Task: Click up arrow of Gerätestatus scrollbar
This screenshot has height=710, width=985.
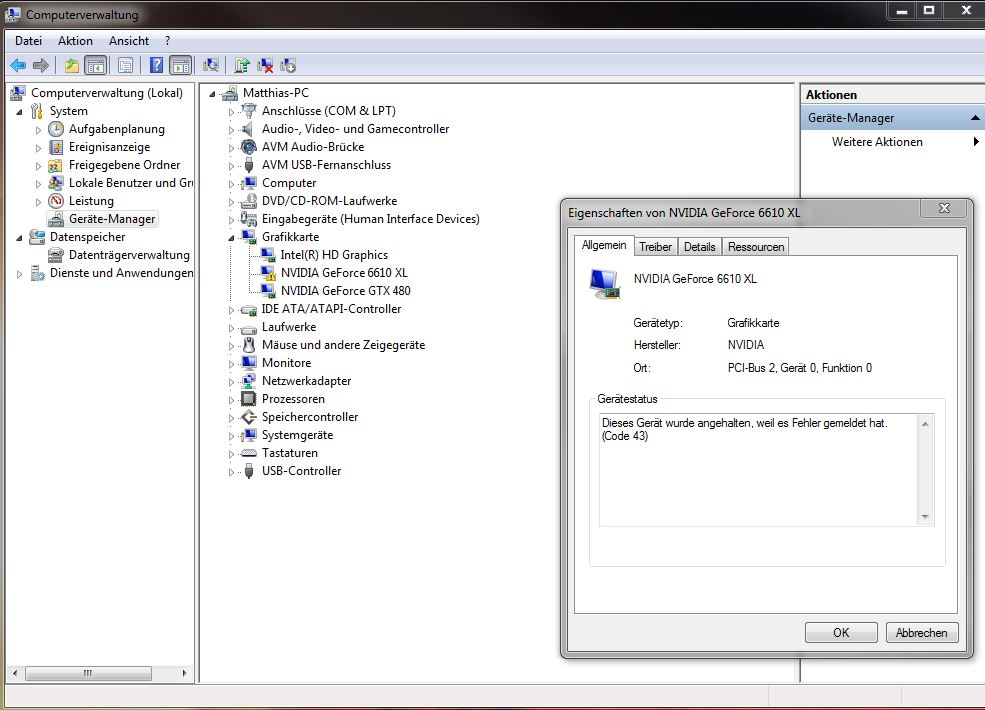Action: coord(925,424)
